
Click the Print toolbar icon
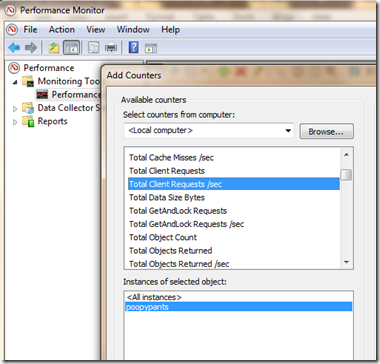click(x=111, y=48)
